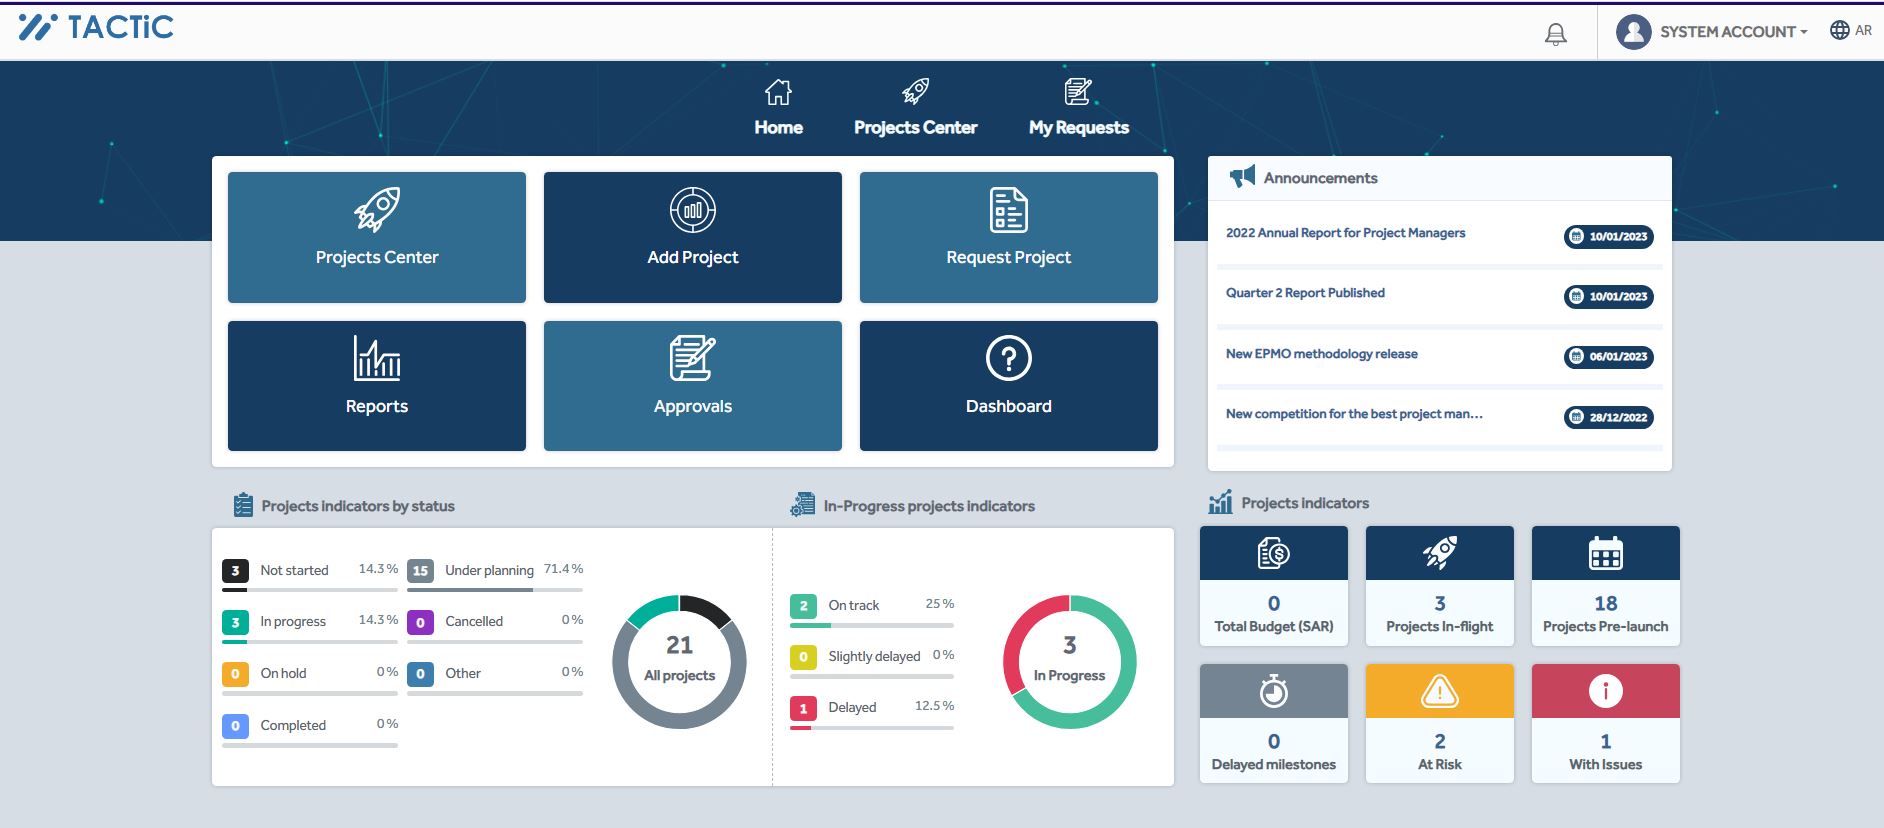
Task: Open New EPMO methodology release announcement
Action: tap(1321, 354)
